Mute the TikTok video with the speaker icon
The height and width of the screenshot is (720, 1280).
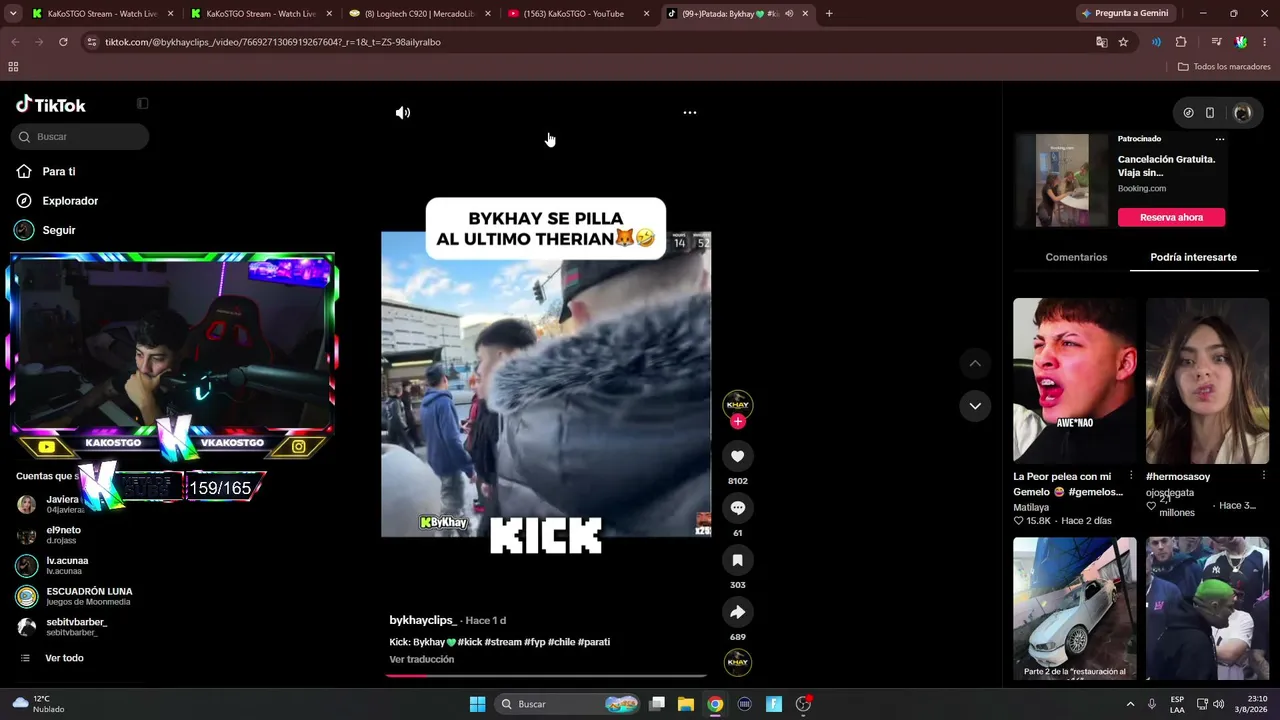click(403, 113)
